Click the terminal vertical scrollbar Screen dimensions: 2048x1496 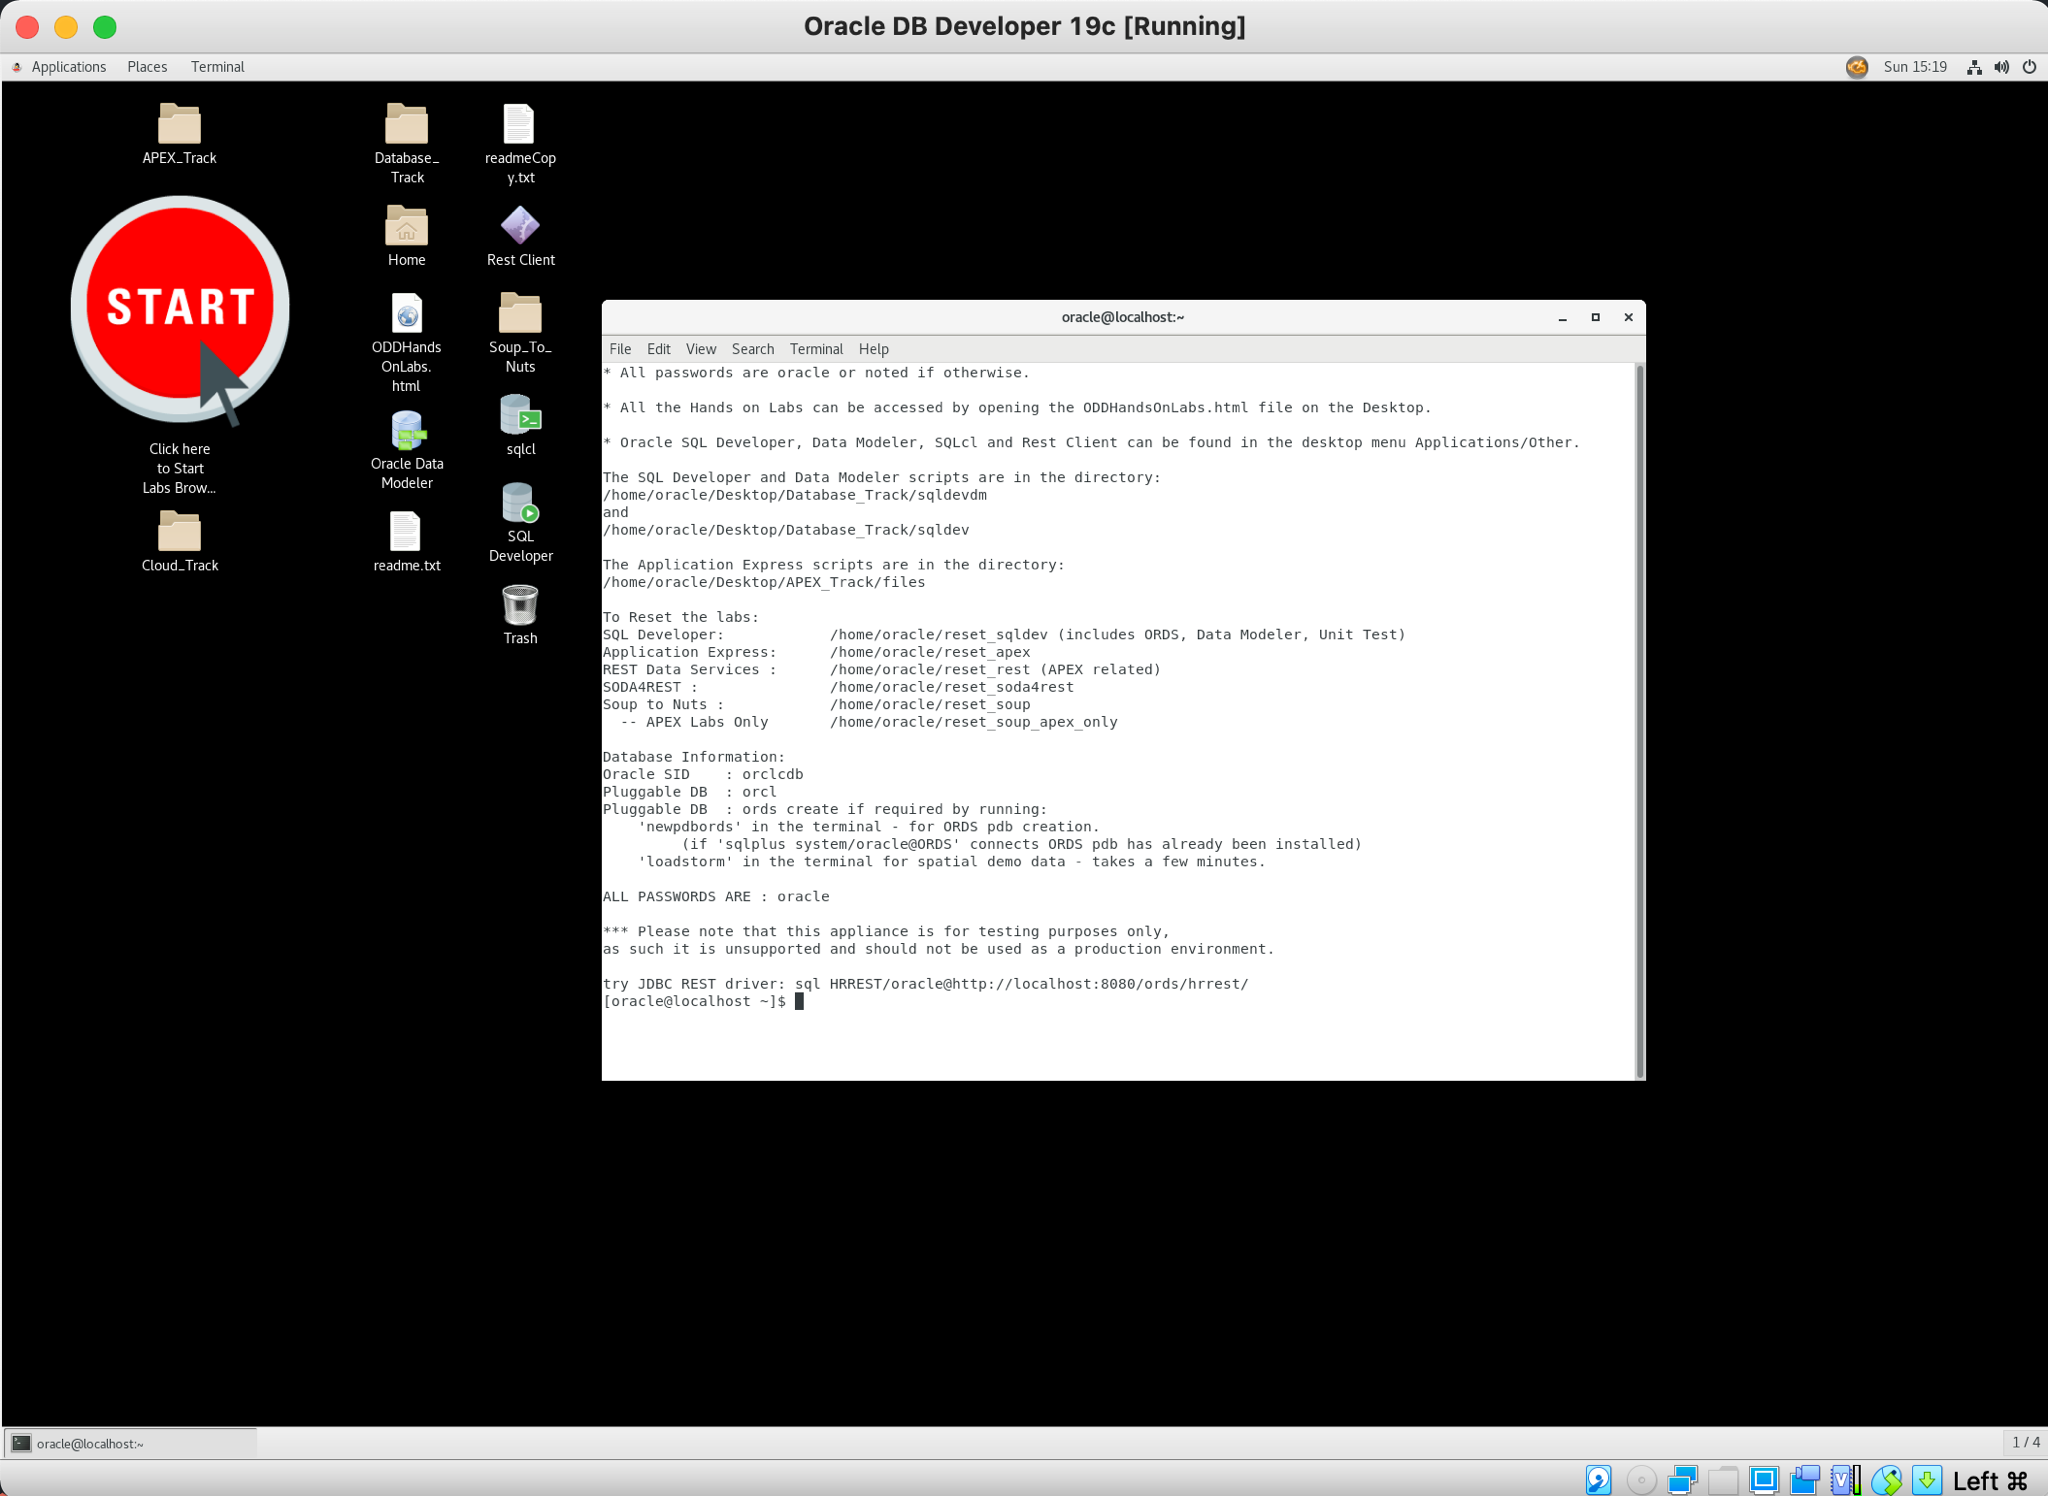tap(1639, 721)
